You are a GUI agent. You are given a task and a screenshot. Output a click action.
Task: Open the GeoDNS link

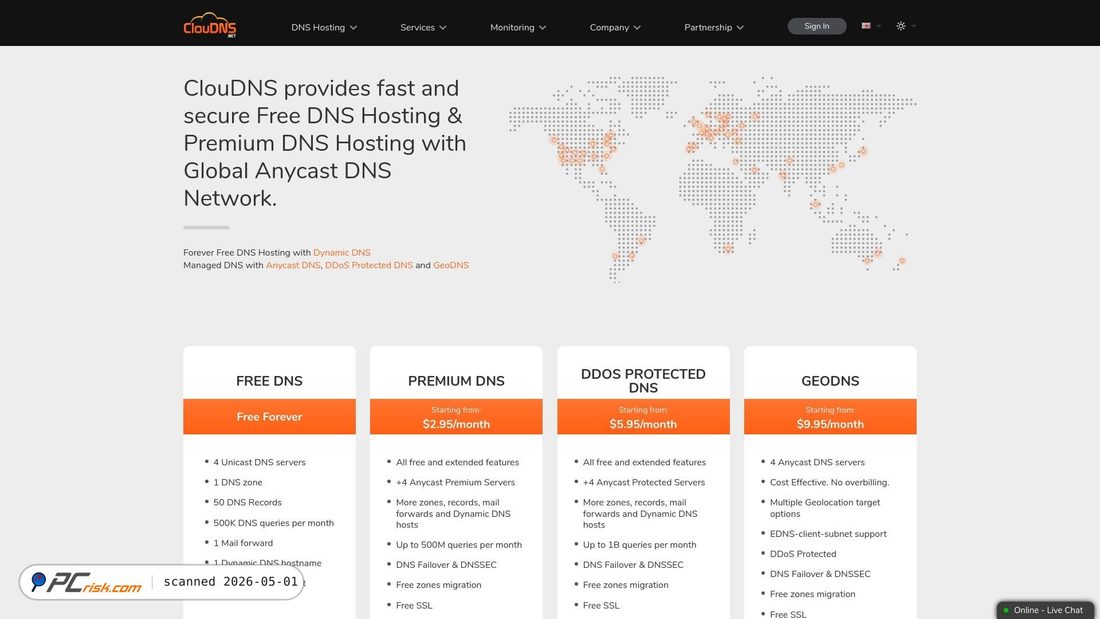click(450, 265)
